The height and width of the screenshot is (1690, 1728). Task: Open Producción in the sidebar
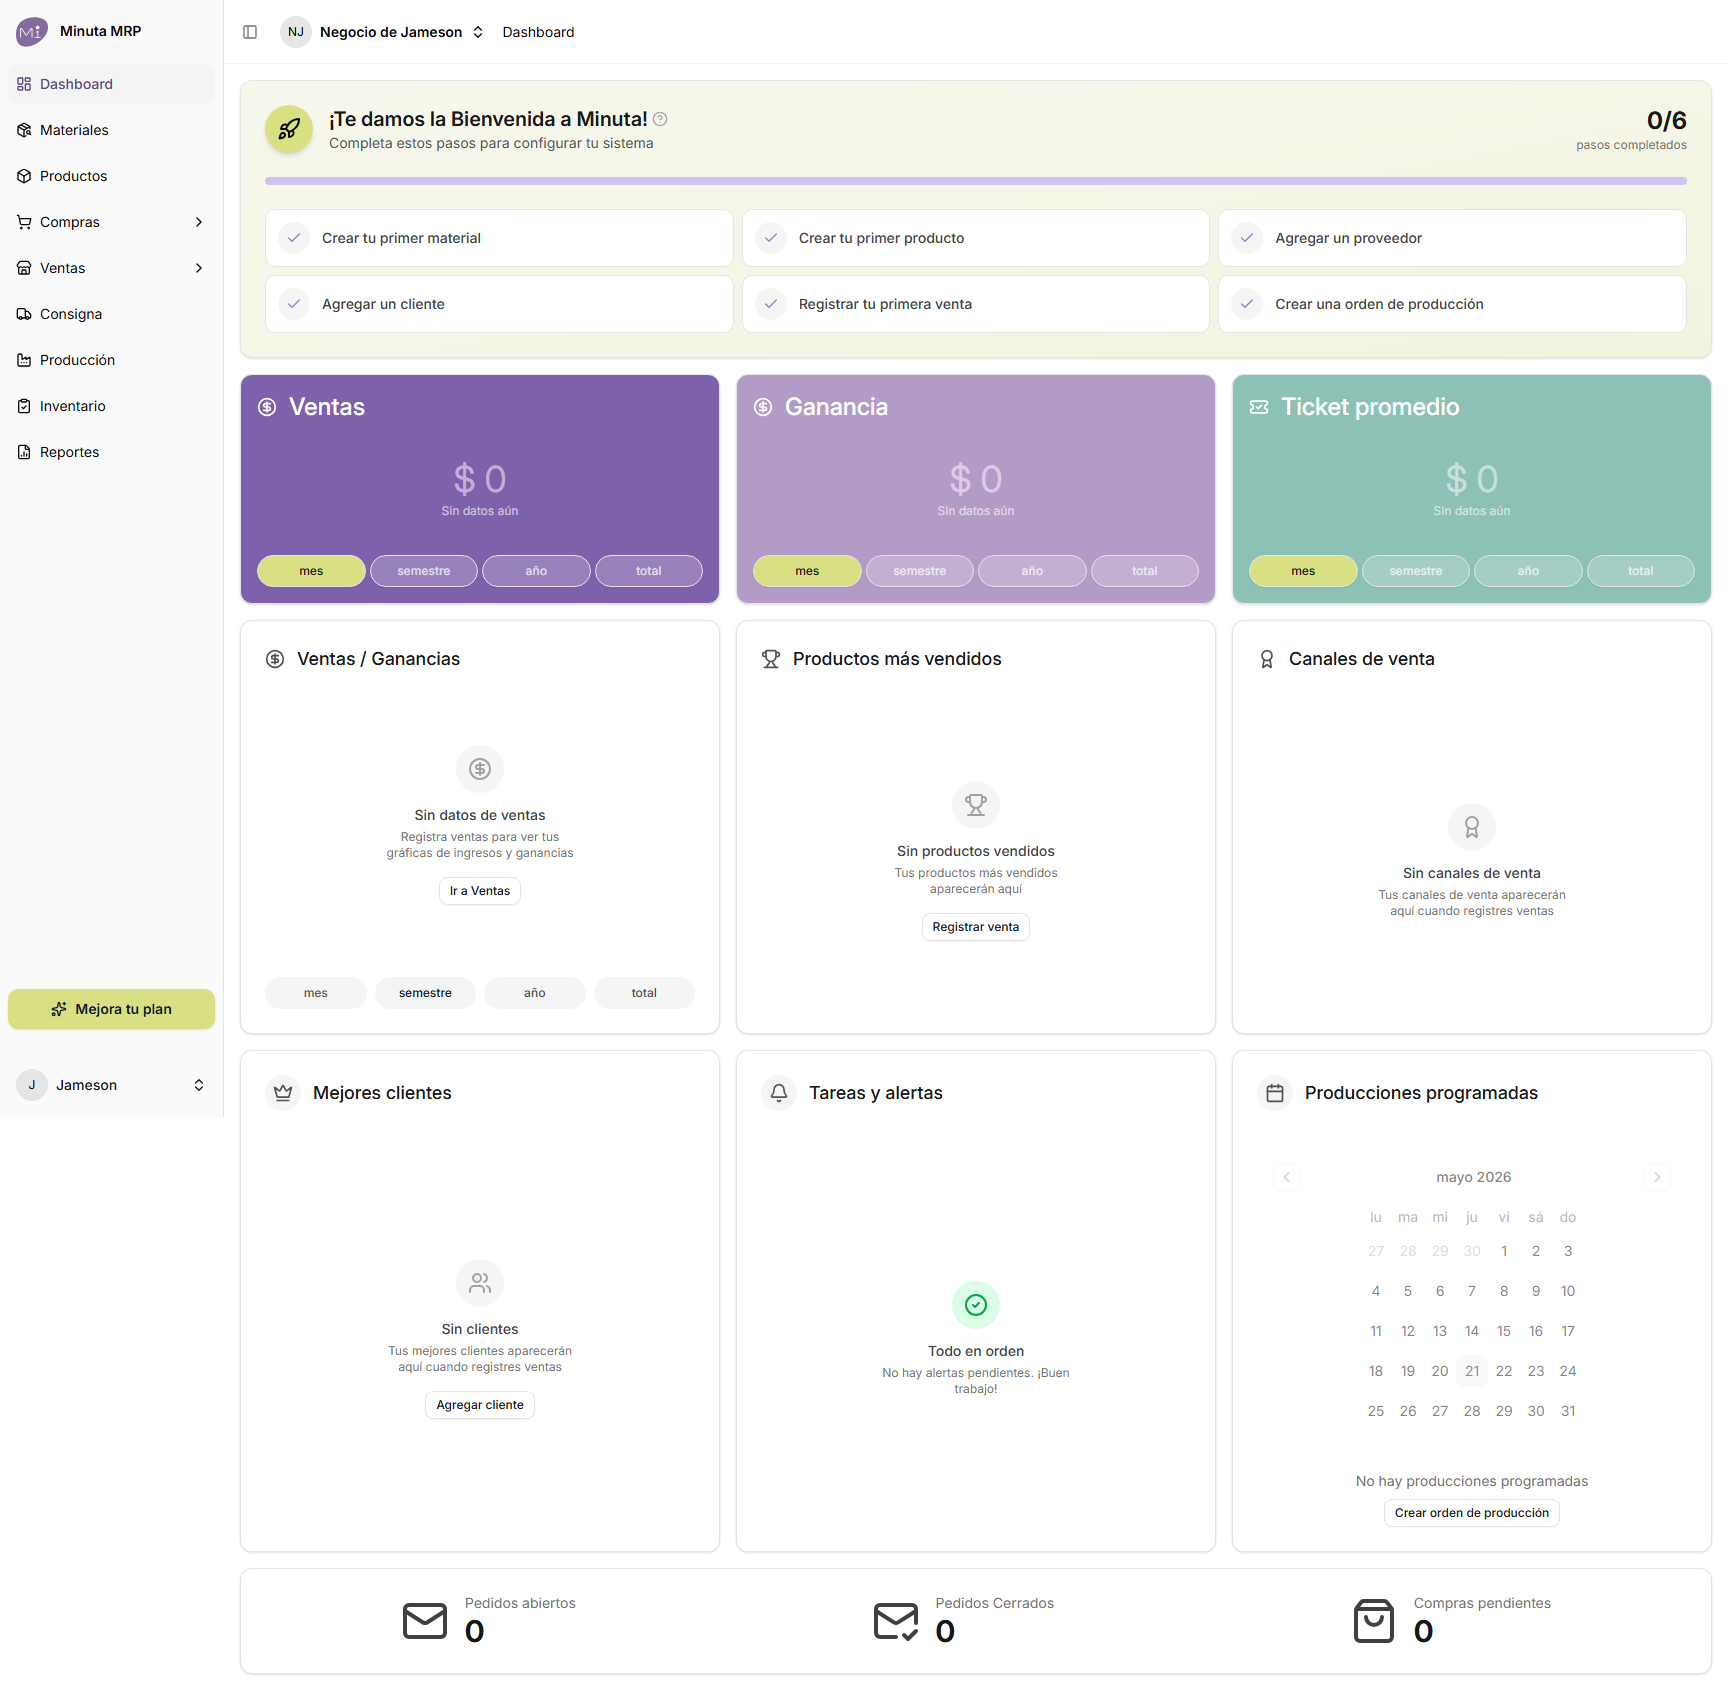tap(112, 360)
